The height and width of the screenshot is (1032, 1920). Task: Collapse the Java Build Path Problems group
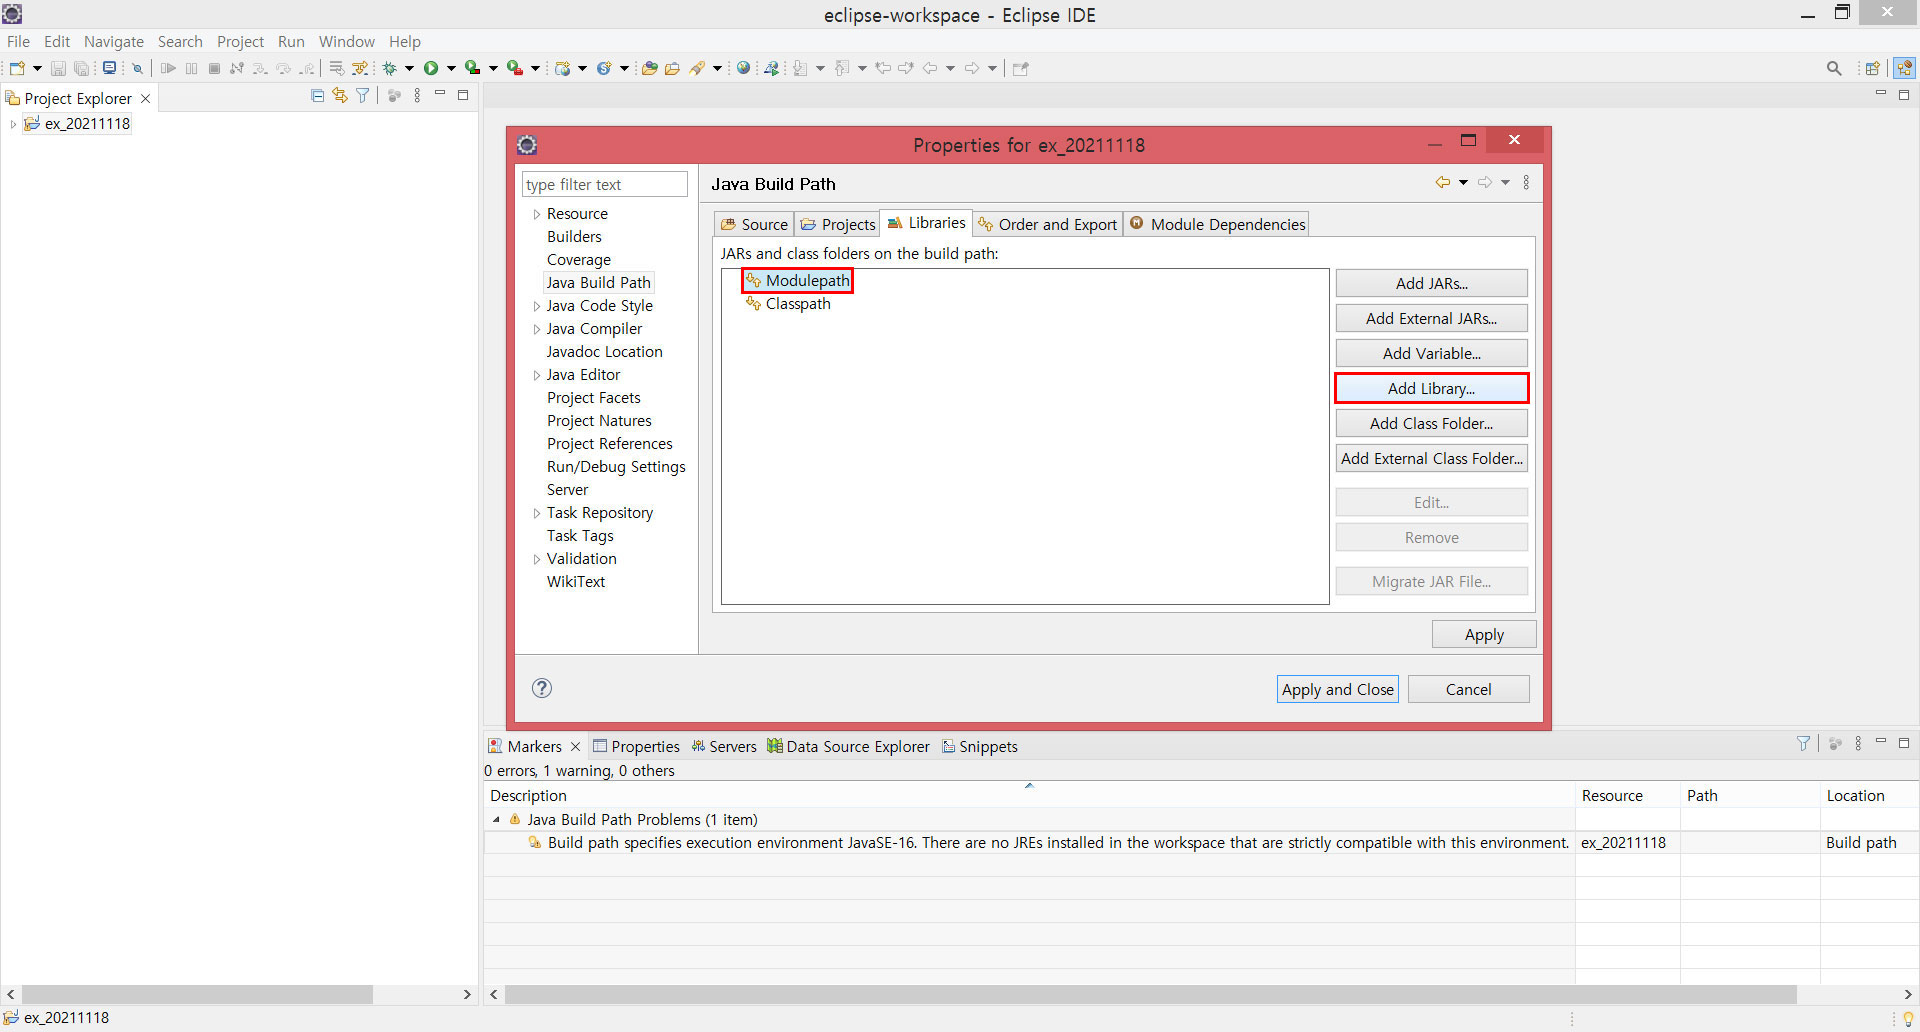pyautogui.click(x=496, y=819)
